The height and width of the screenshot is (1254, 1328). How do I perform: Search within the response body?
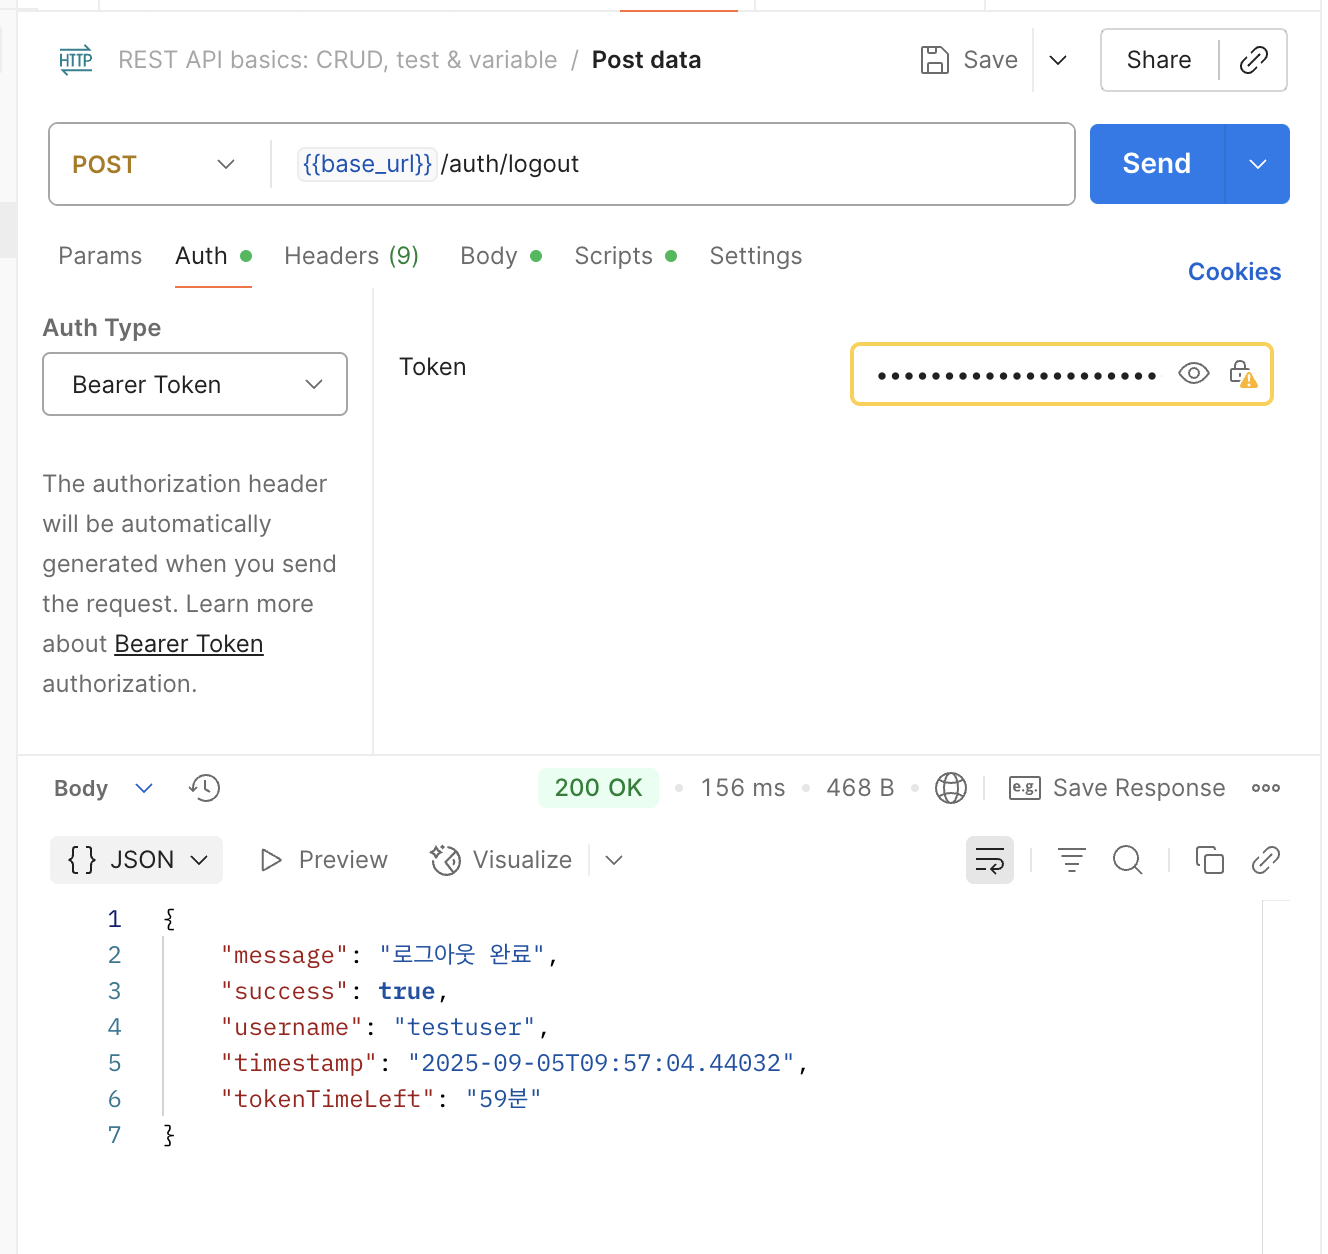[x=1127, y=860]
